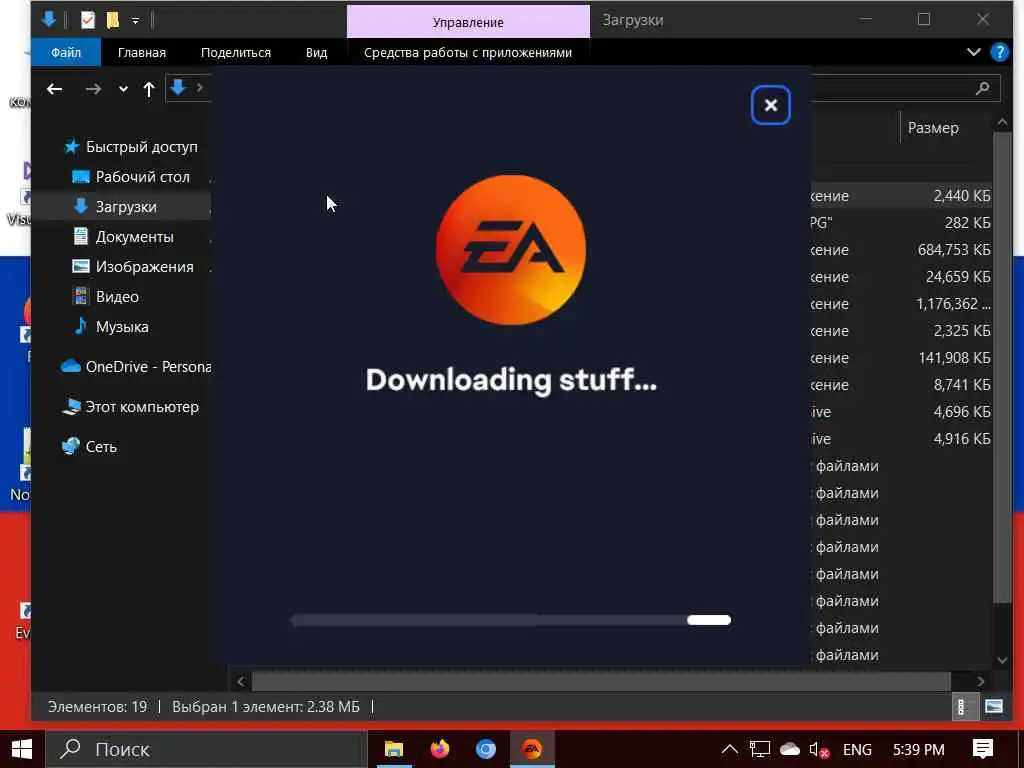The width and height of the screenshot is (1024, 768).
Task: Click the EA logo in installer
Action: click(511, 249)
